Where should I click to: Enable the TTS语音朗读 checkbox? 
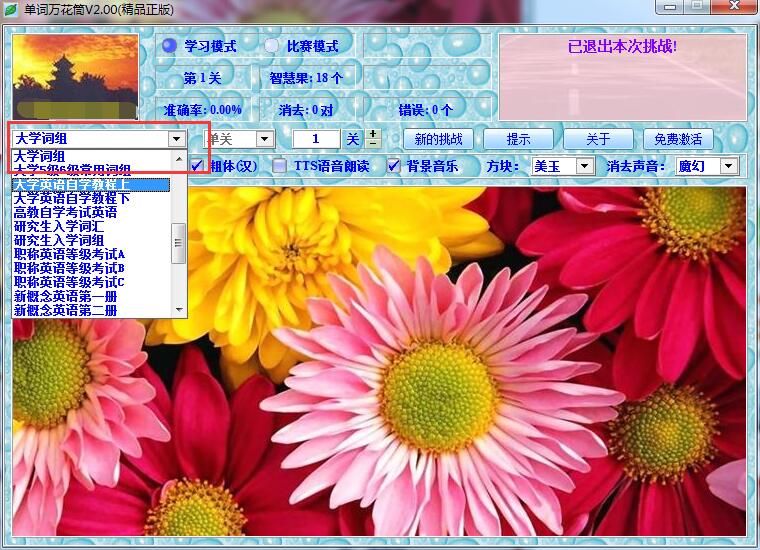click(279, 166)
